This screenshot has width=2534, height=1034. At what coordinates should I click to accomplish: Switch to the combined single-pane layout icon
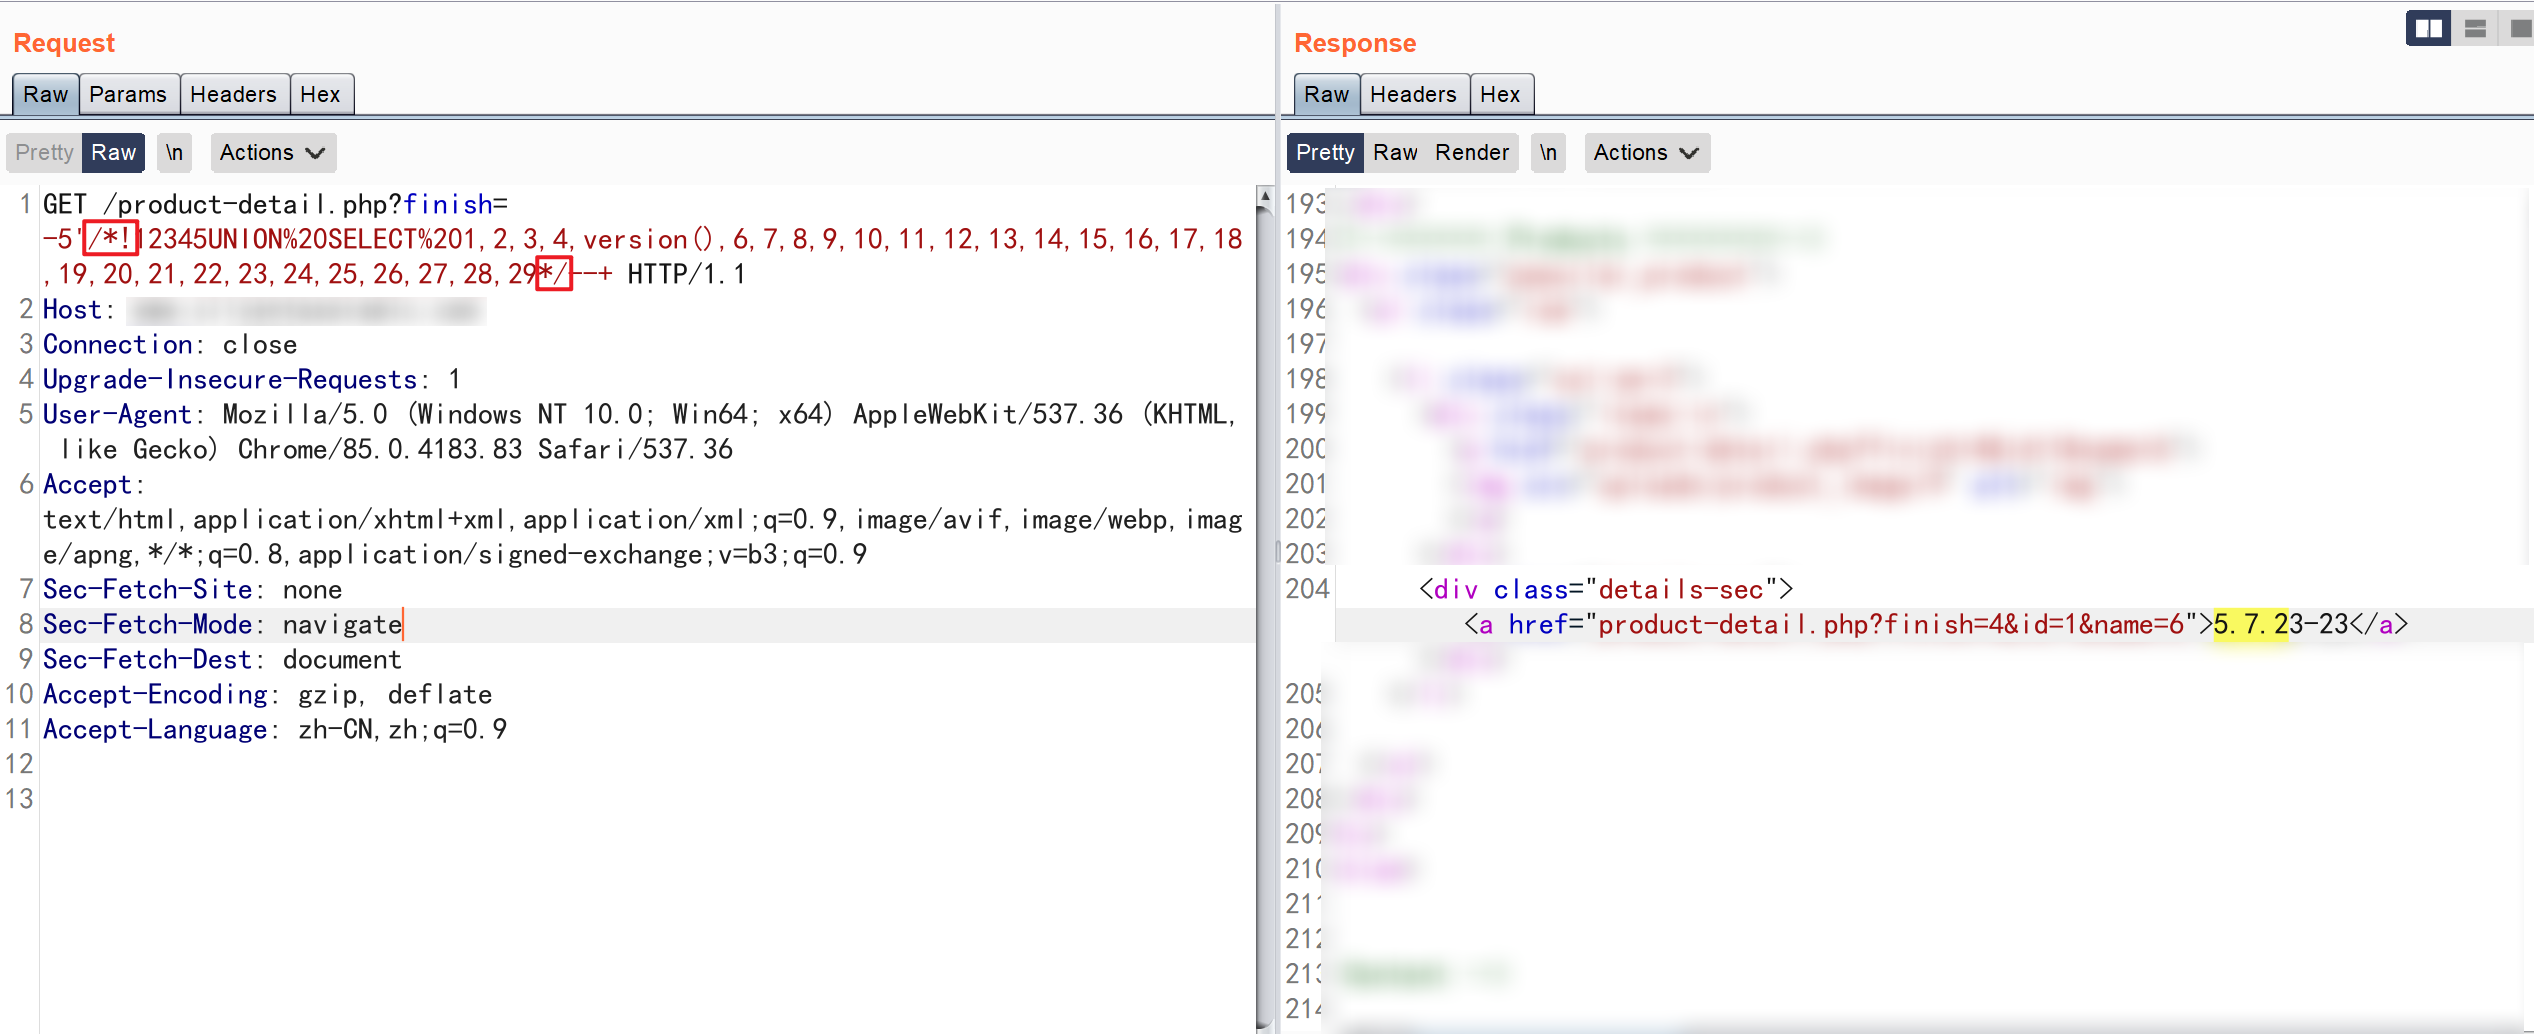pyautogui.click(x=2518, y=28)
